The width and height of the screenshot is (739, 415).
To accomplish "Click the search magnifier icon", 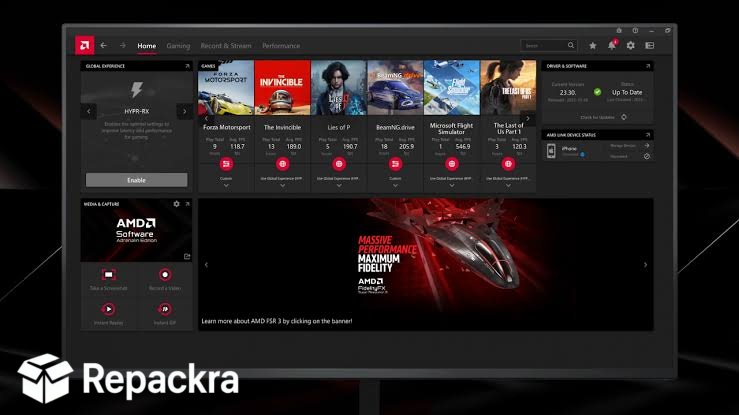I will click(x=571, y=45).
